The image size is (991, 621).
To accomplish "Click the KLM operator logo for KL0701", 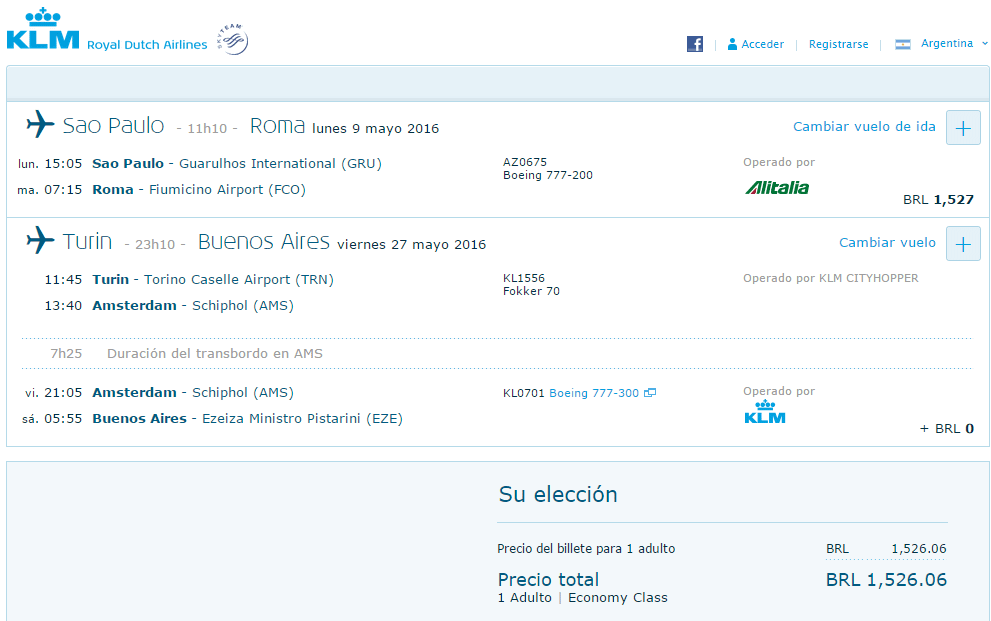I will click(x=765, y=411).
